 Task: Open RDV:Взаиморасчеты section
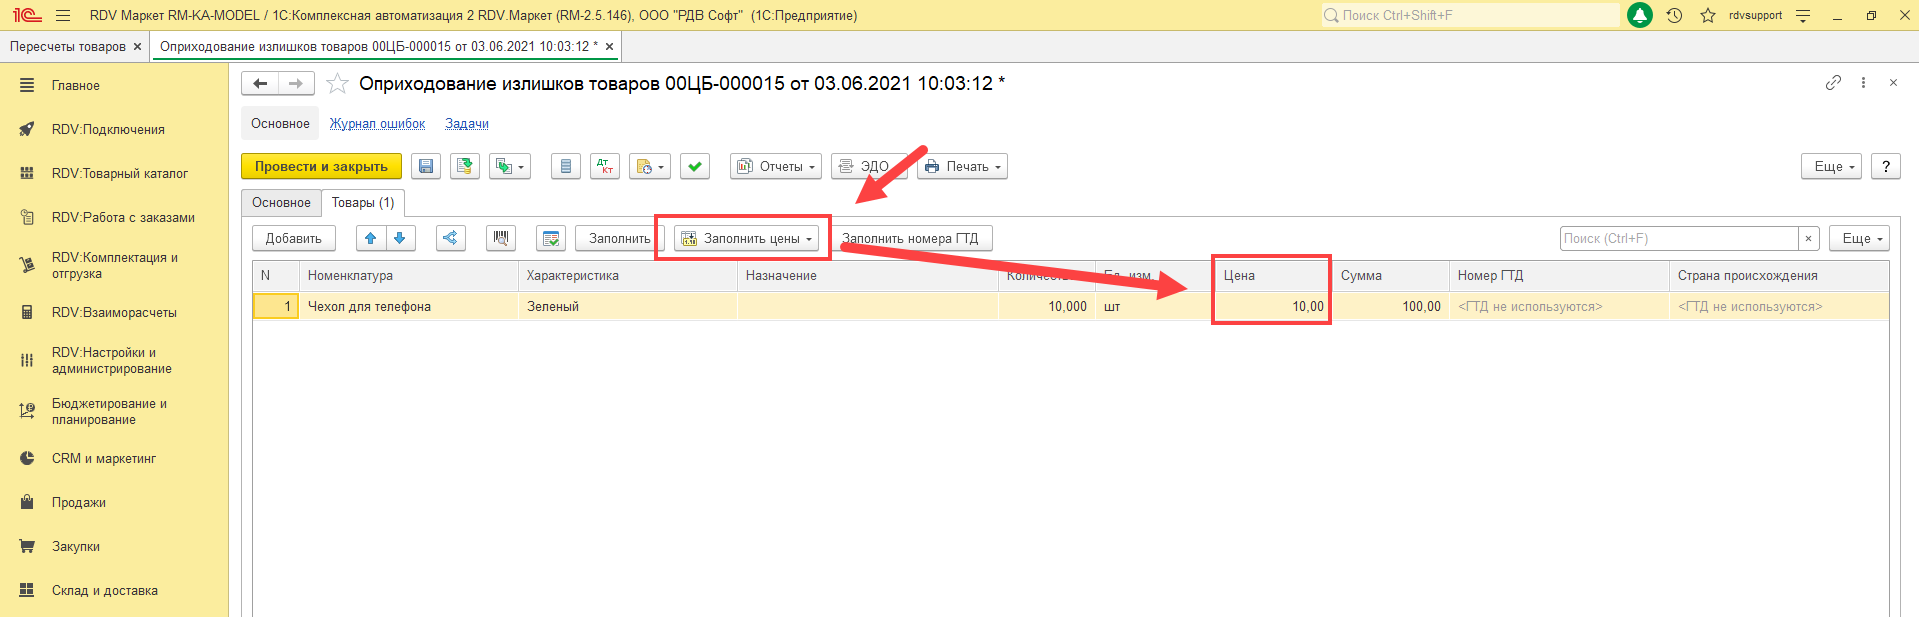(x=114, y=313)
